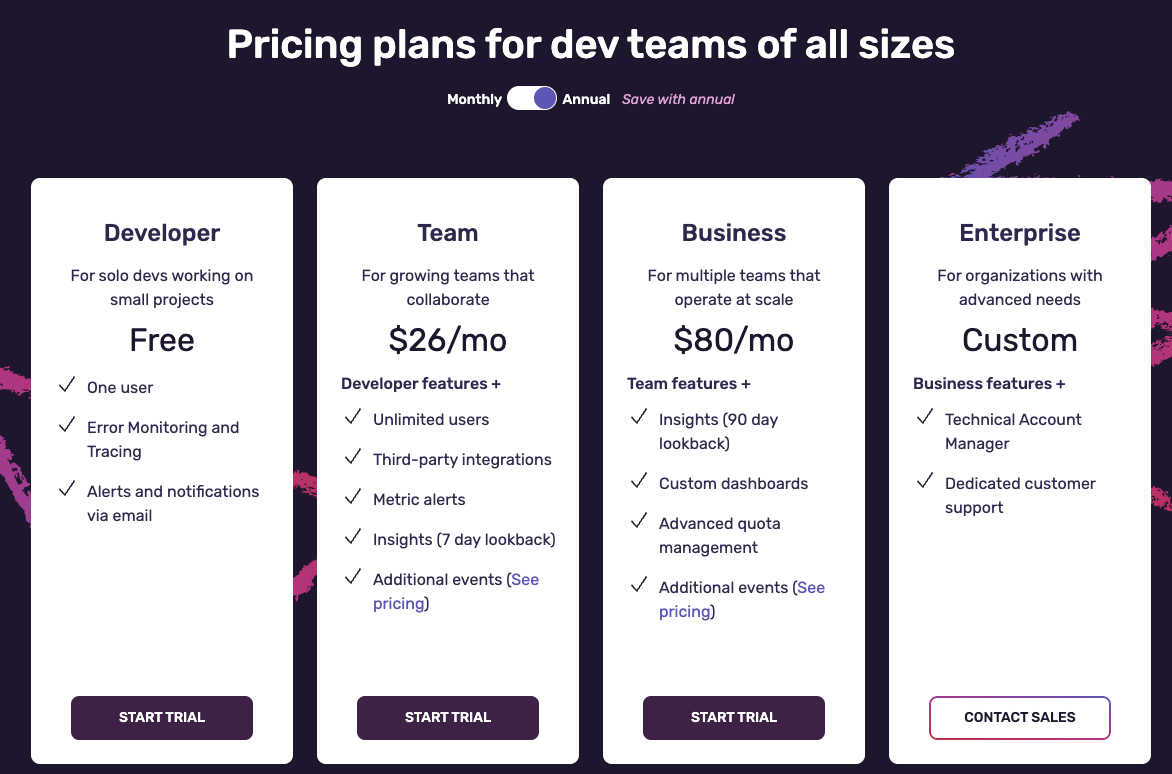
Task: Click the $80/mo Business price
Action: tap(734, 340)
